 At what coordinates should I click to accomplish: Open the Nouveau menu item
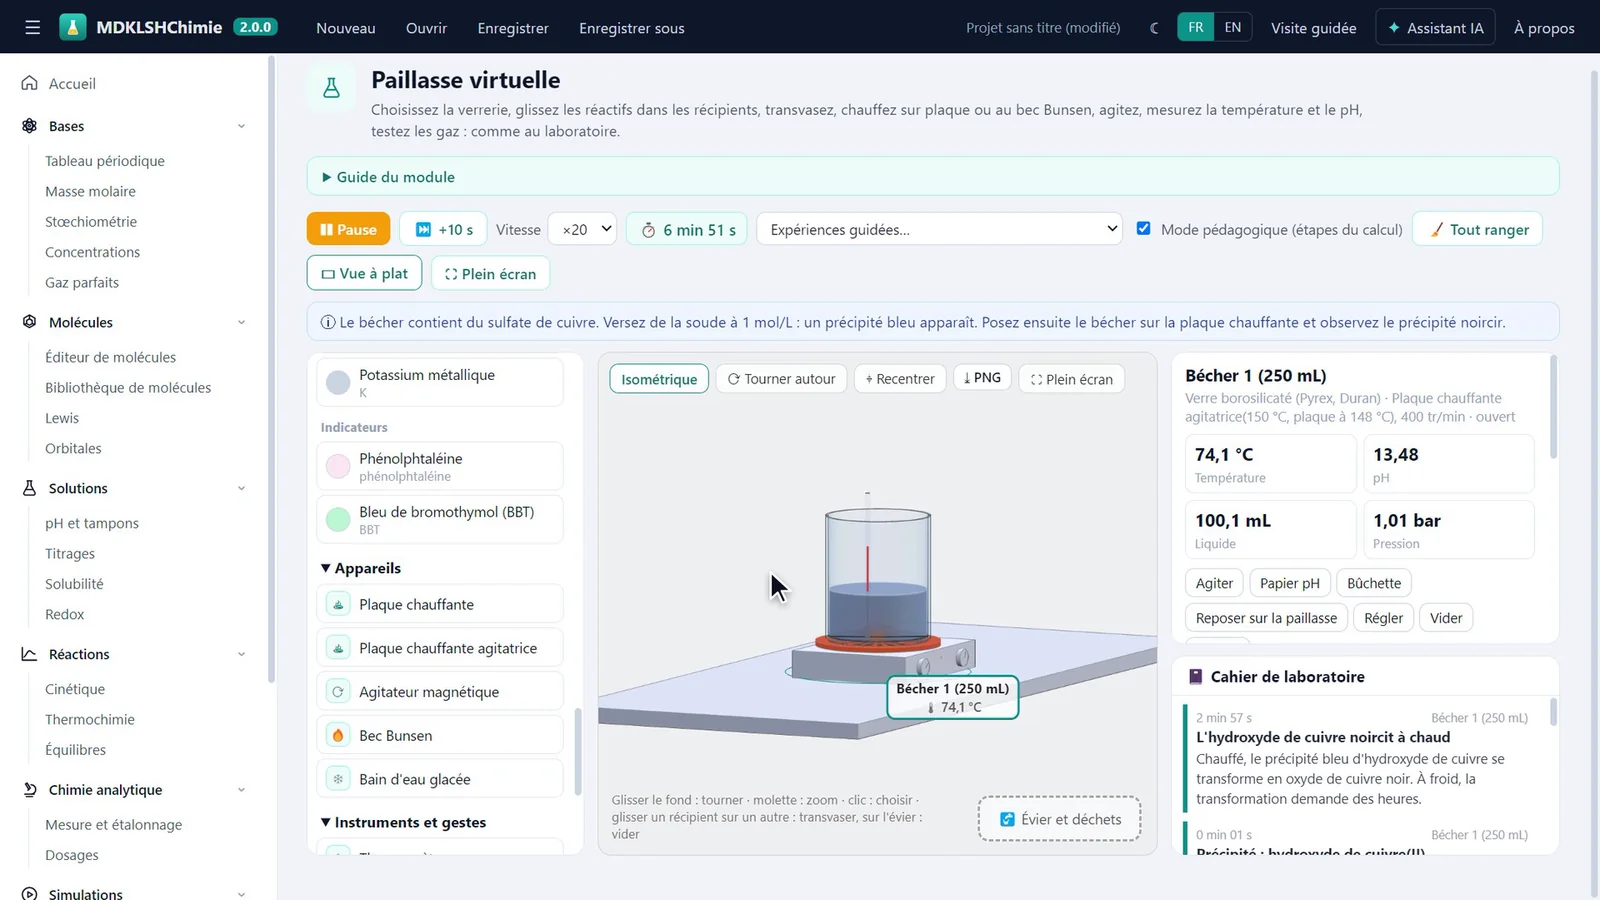tap(346, 28)
